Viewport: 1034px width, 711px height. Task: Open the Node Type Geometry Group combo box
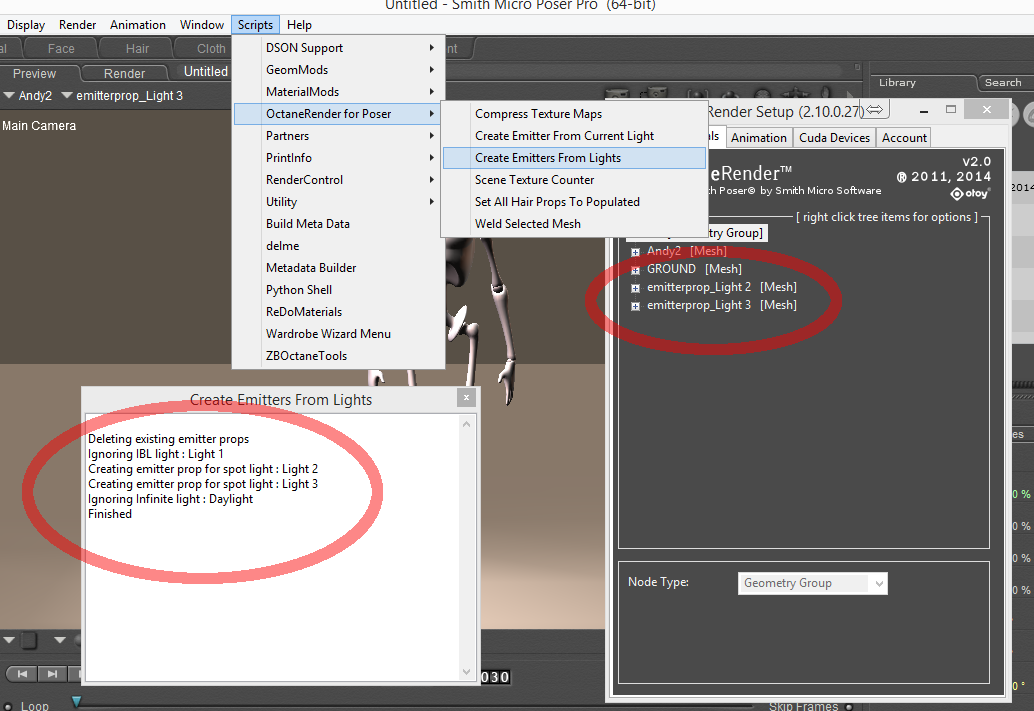[x=812, y=583]
